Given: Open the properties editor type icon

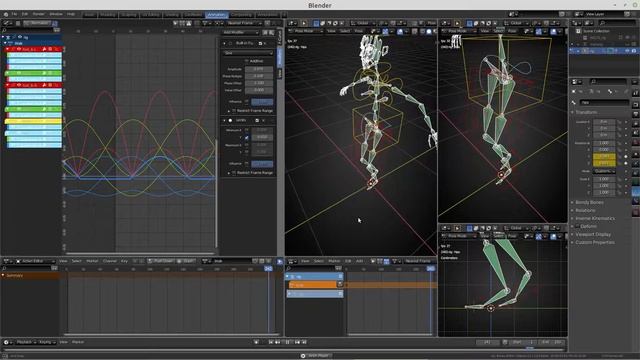Looking at the screenshot, I should [x=575, y=82].
